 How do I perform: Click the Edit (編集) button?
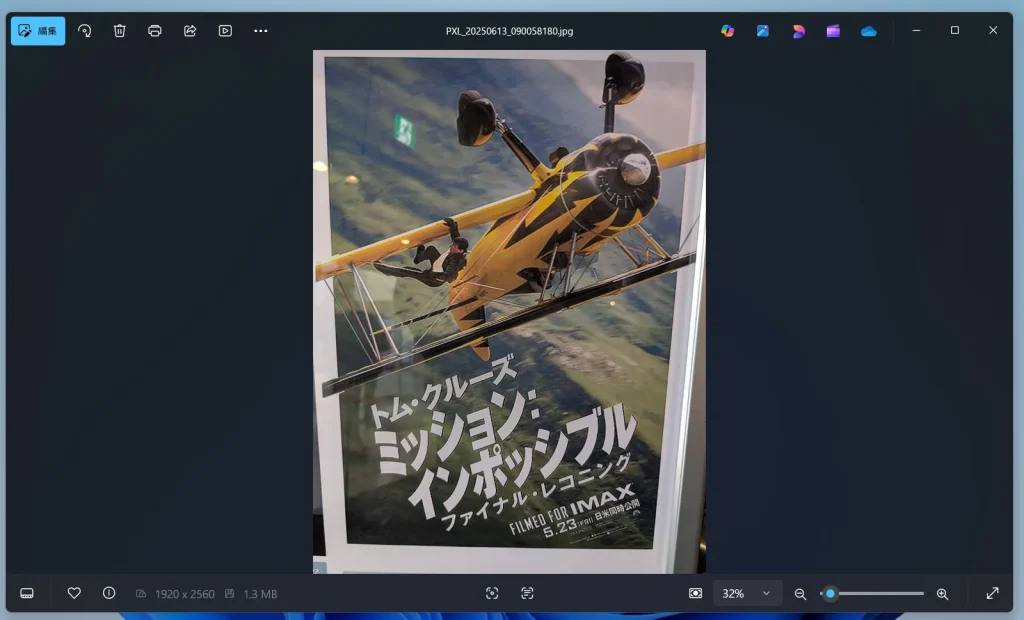(38, 31)
